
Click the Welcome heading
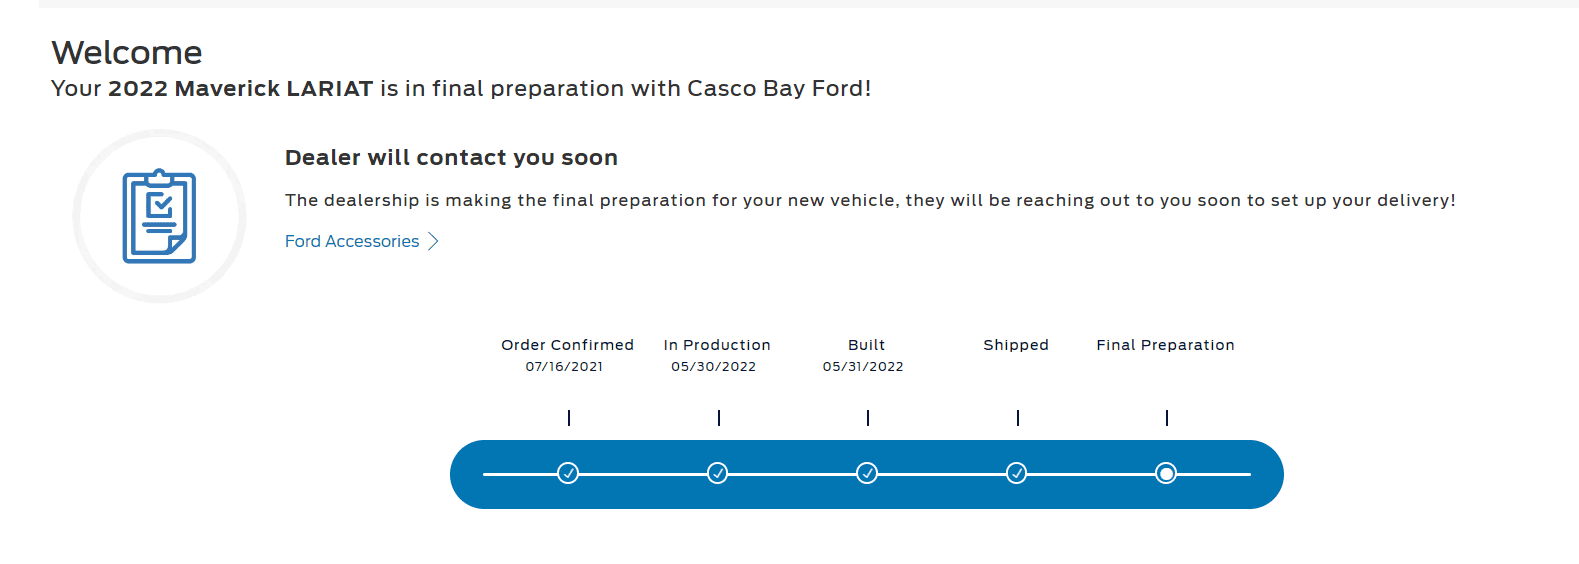tap(127, 52)
